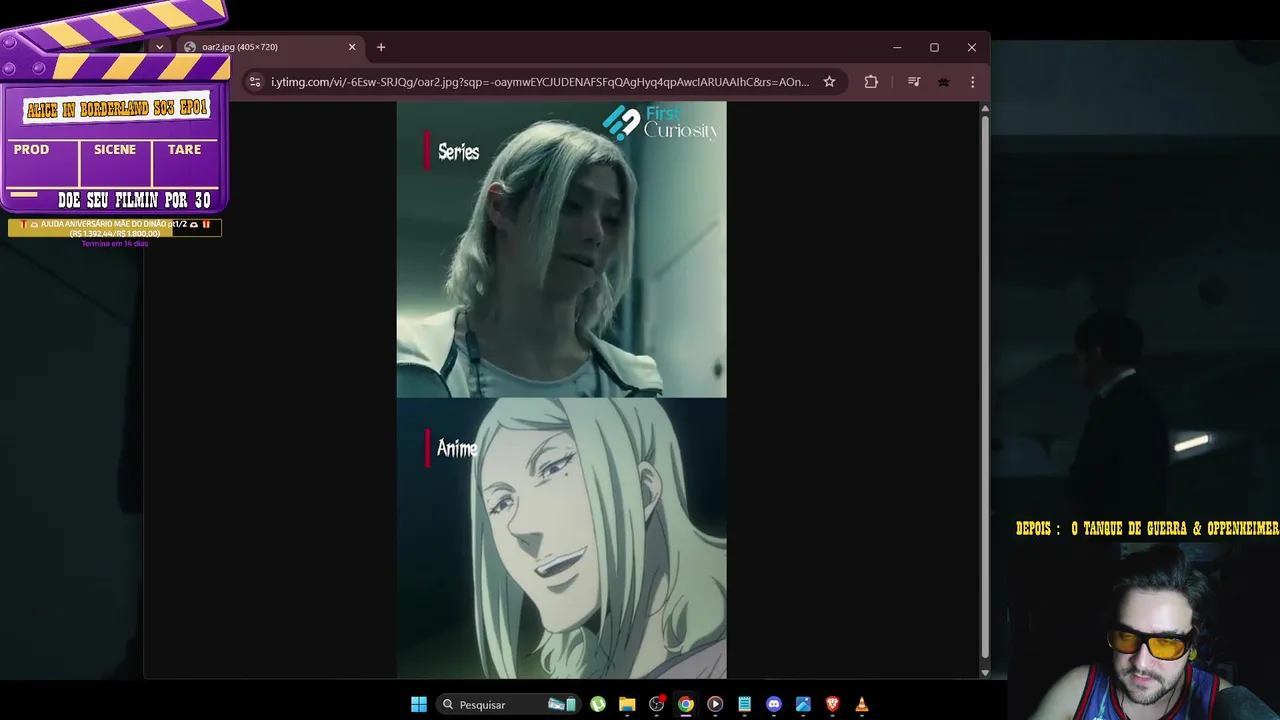Select the oar2.jpg (405×720) tab
The height and width of the screenshot is (720, 1280).
(x=270, y=47)
